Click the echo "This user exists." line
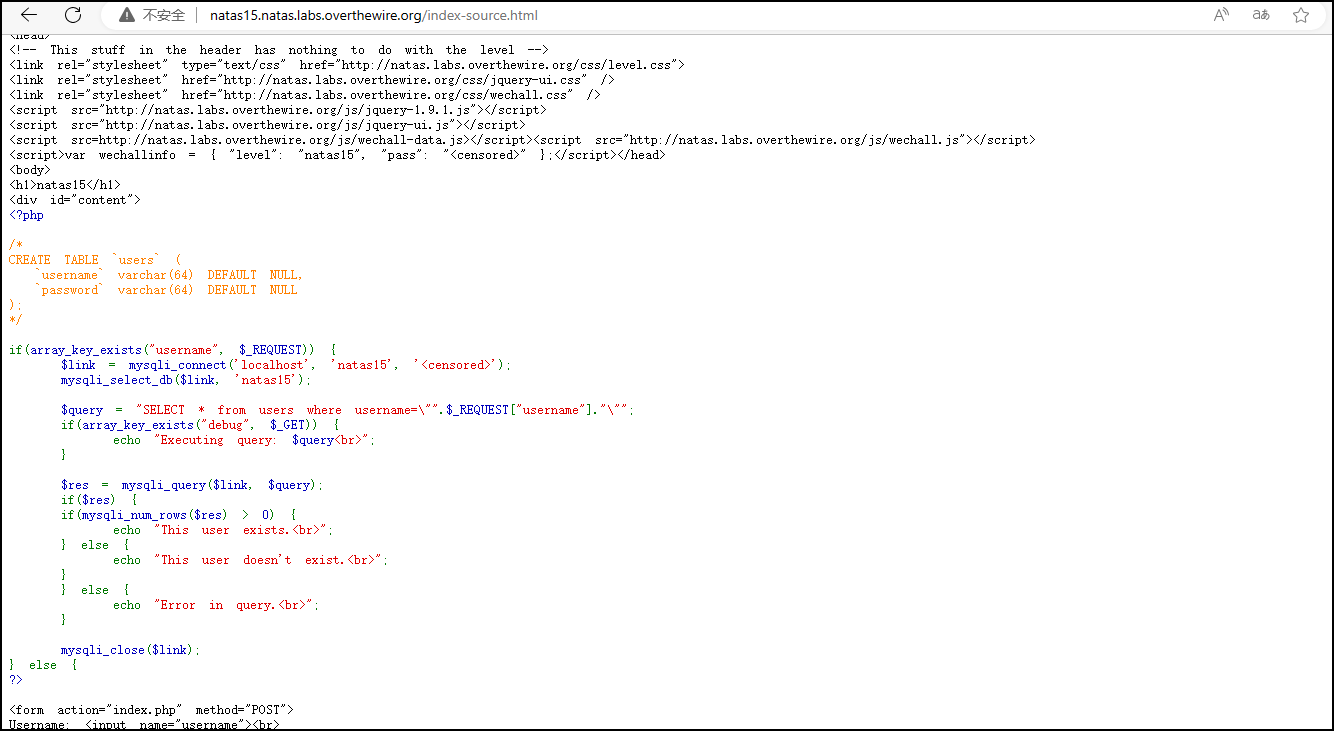The height and width of the screenshot is (731, 1334). [223, 530]
